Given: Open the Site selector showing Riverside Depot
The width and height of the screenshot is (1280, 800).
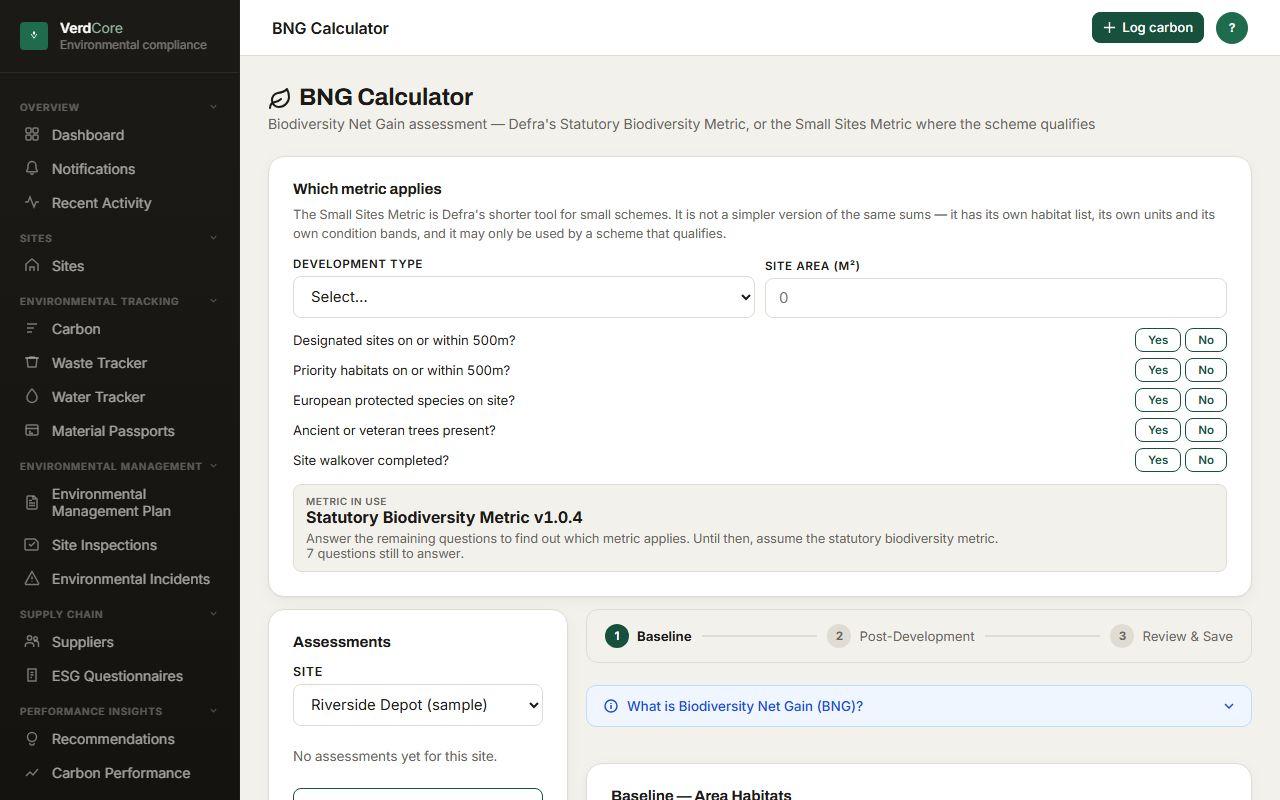Looking at the screenshot, I should (x=418, y=705).
